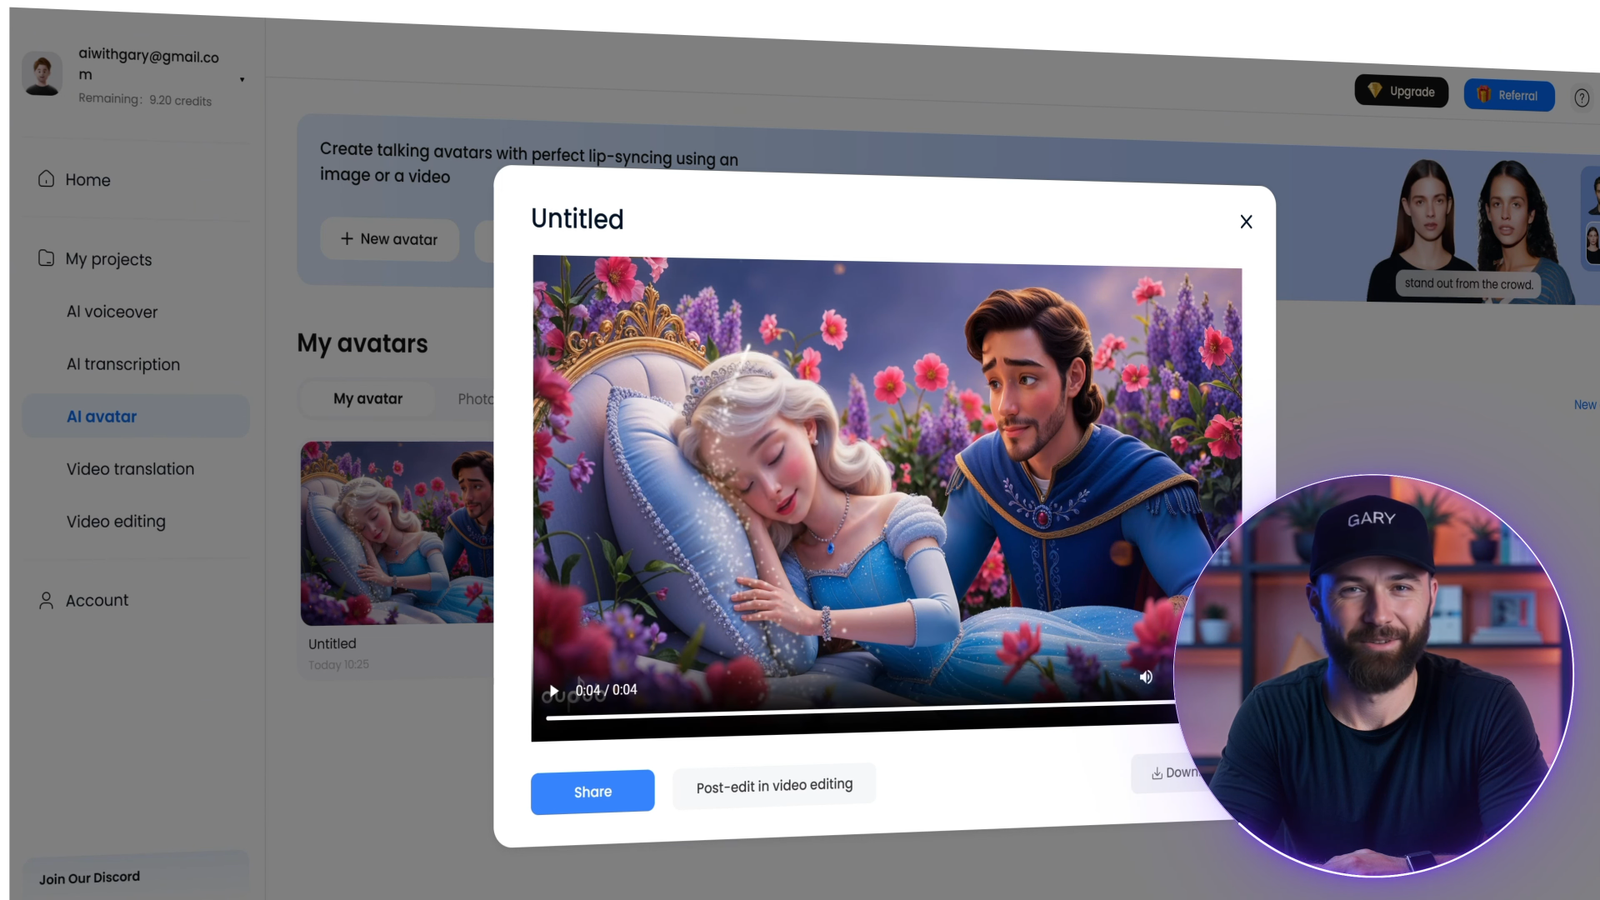This screenshot has height=900, width=1600.
Task: Click the My projects folder icon
Action: 46,258
